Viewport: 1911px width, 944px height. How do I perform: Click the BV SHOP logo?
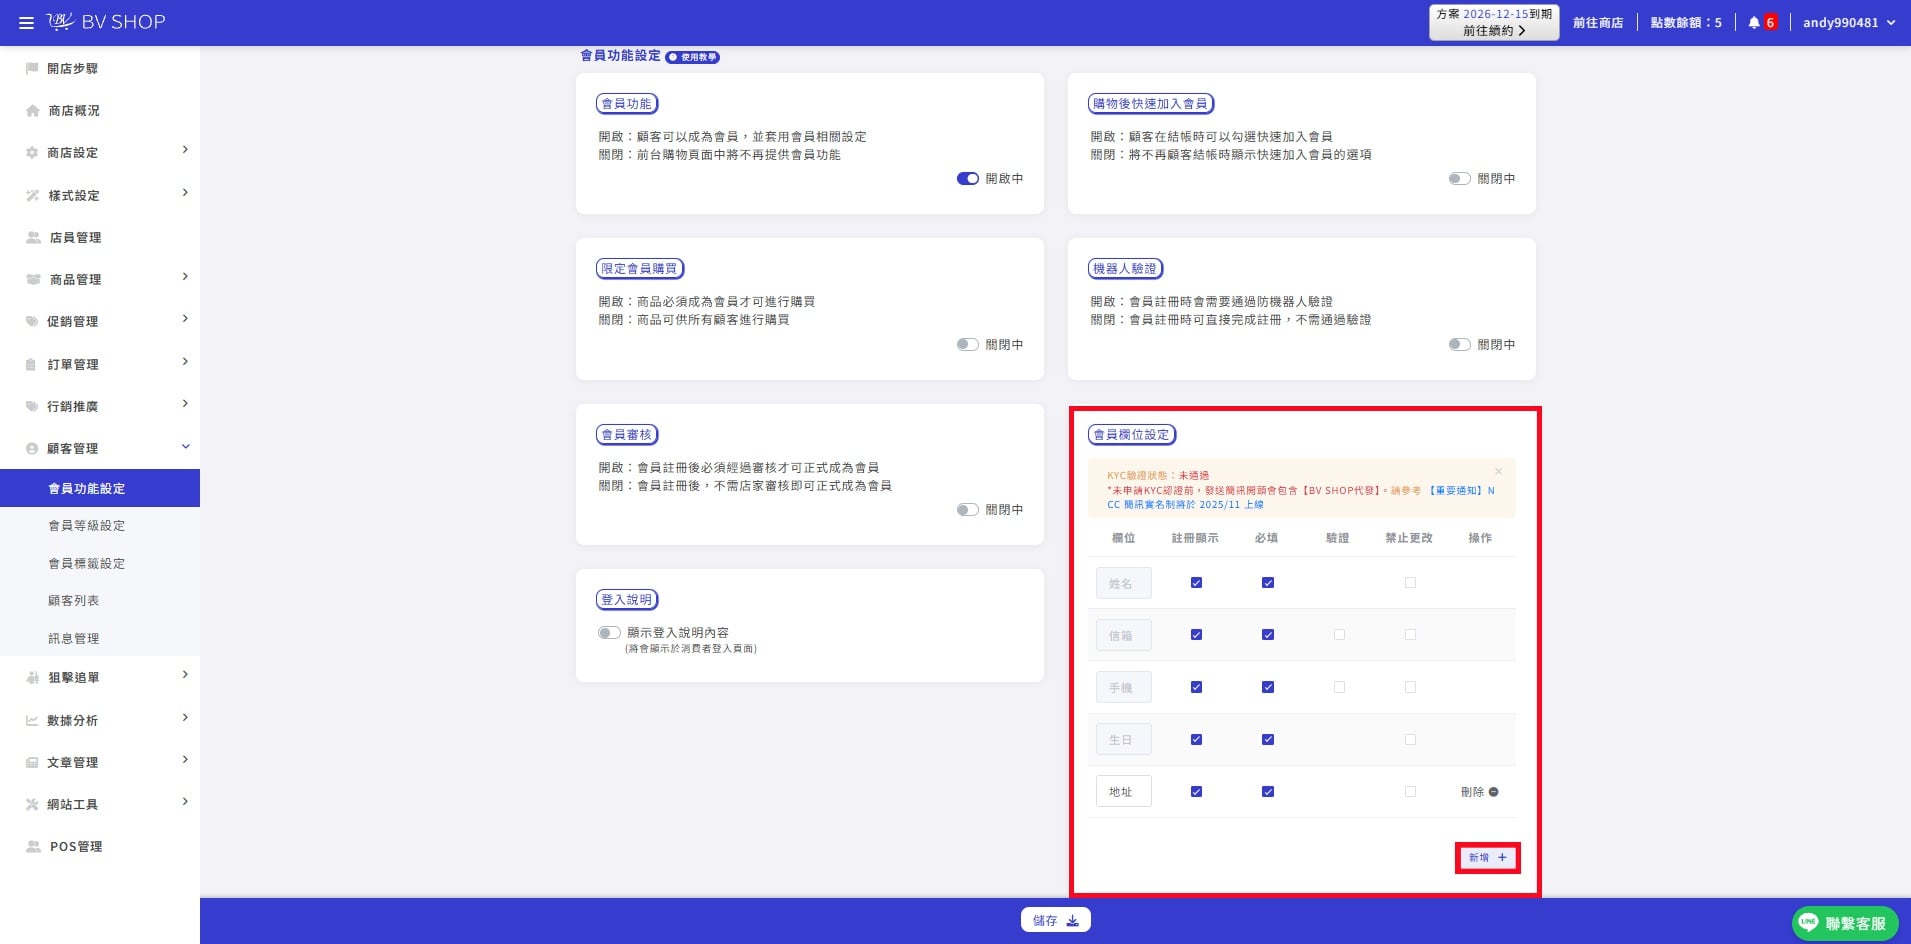click(x=106, y=21)
